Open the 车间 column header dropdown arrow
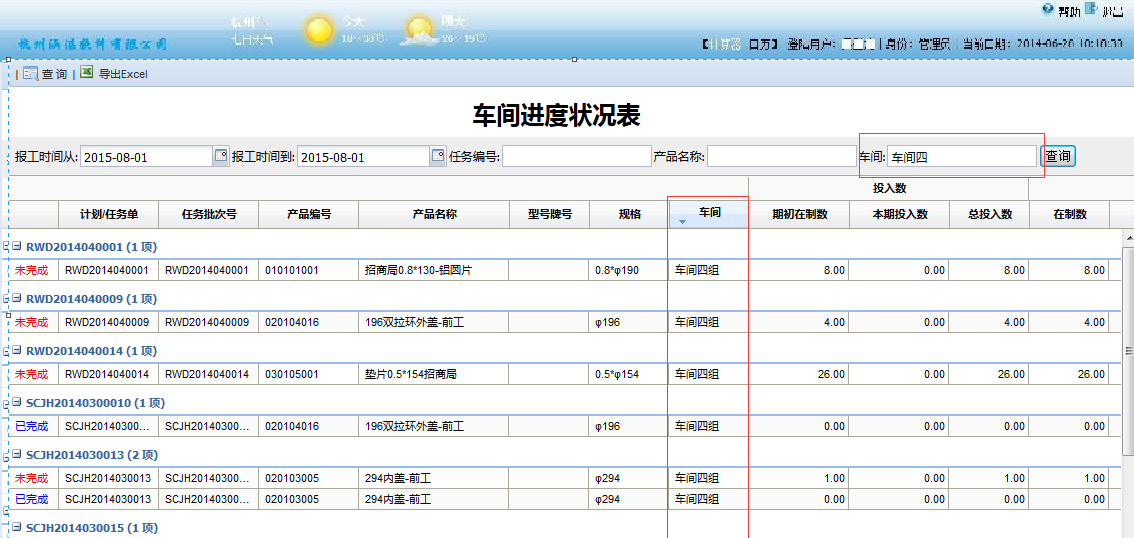The image size is (1134, 538). click(683, 221)
